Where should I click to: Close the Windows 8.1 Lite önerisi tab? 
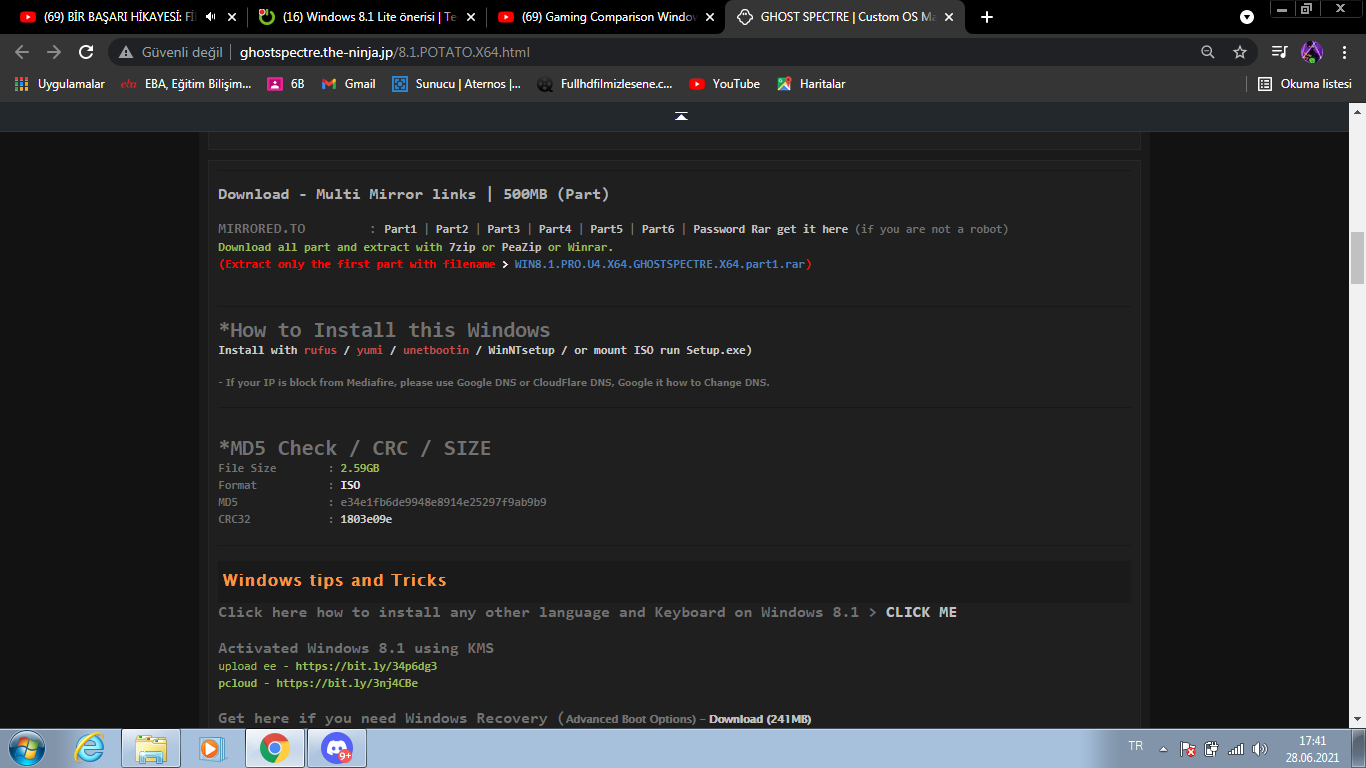click(471, 17)
